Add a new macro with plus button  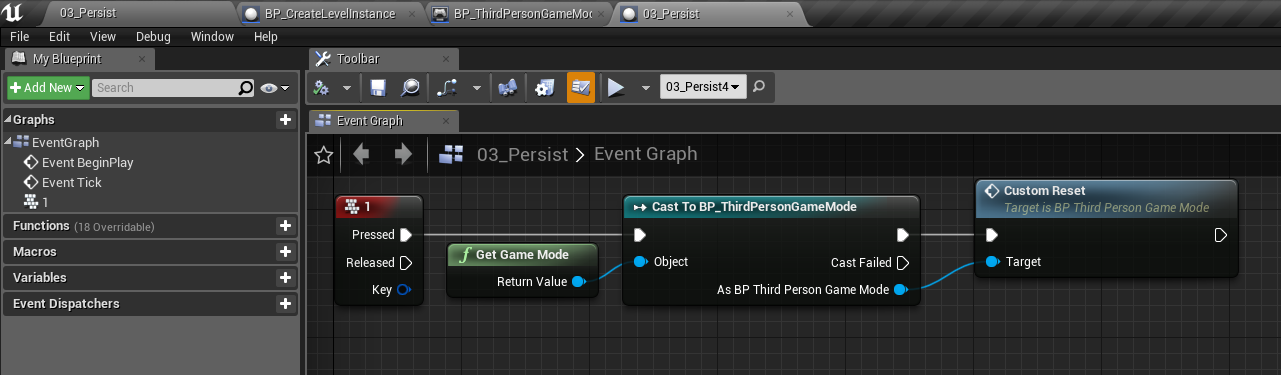(285, 252)
